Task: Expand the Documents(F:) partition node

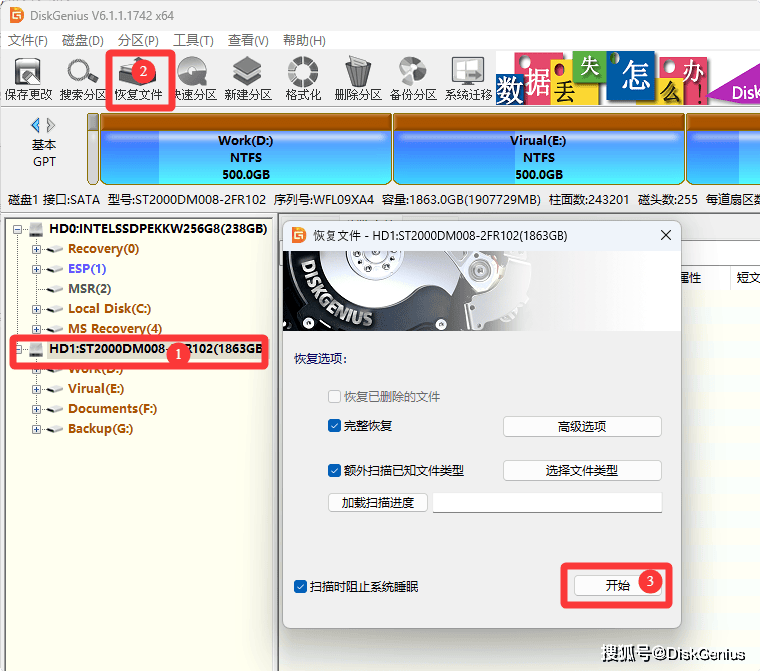Action: point(37,409)
